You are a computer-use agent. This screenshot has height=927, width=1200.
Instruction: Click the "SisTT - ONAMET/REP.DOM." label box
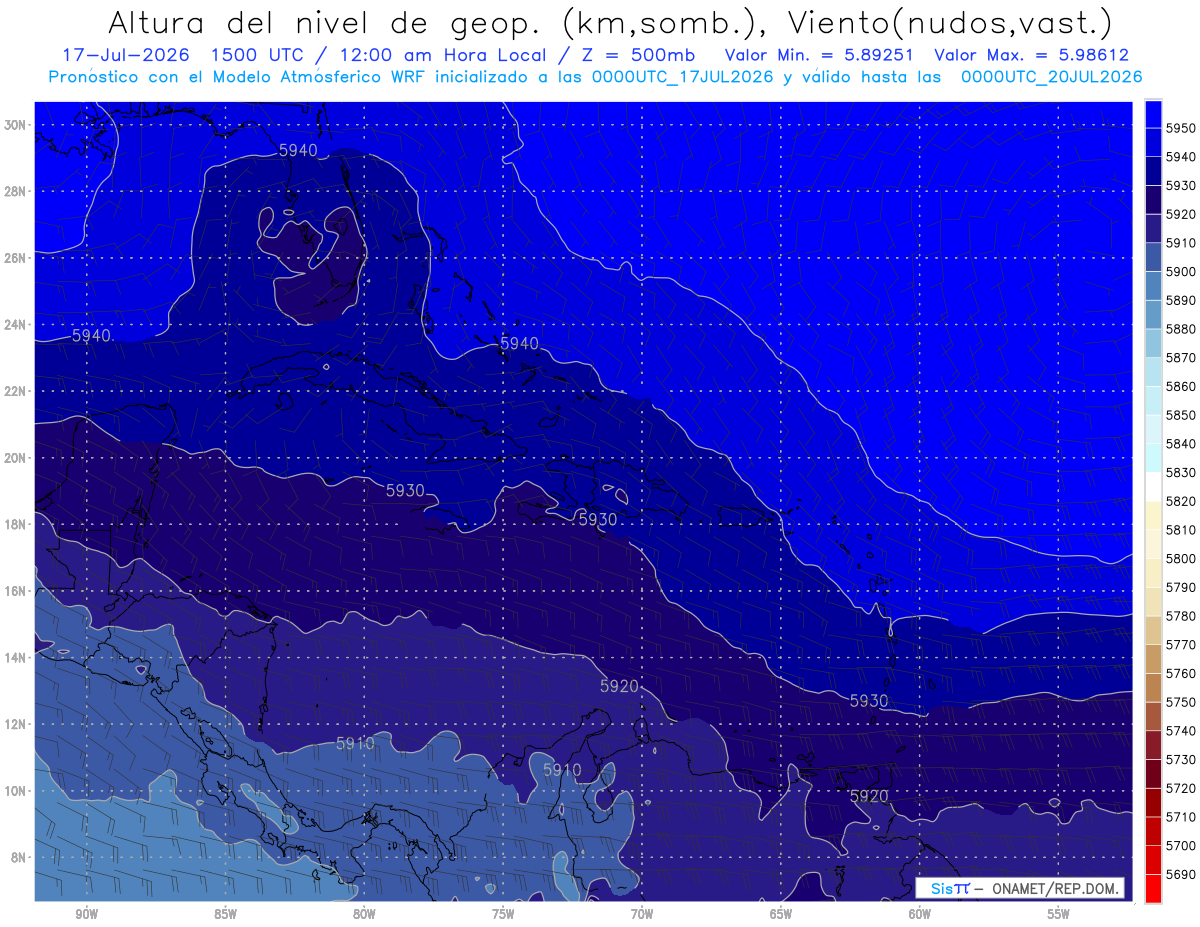1019,888
